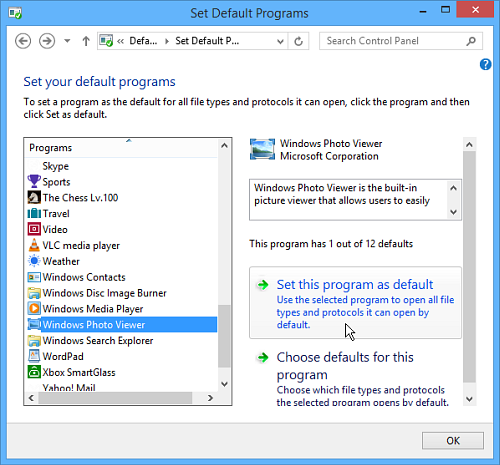The height and width of the screenshot is (465, 500).
Task: Click the WordPad document icon
Action: point(34,356)
